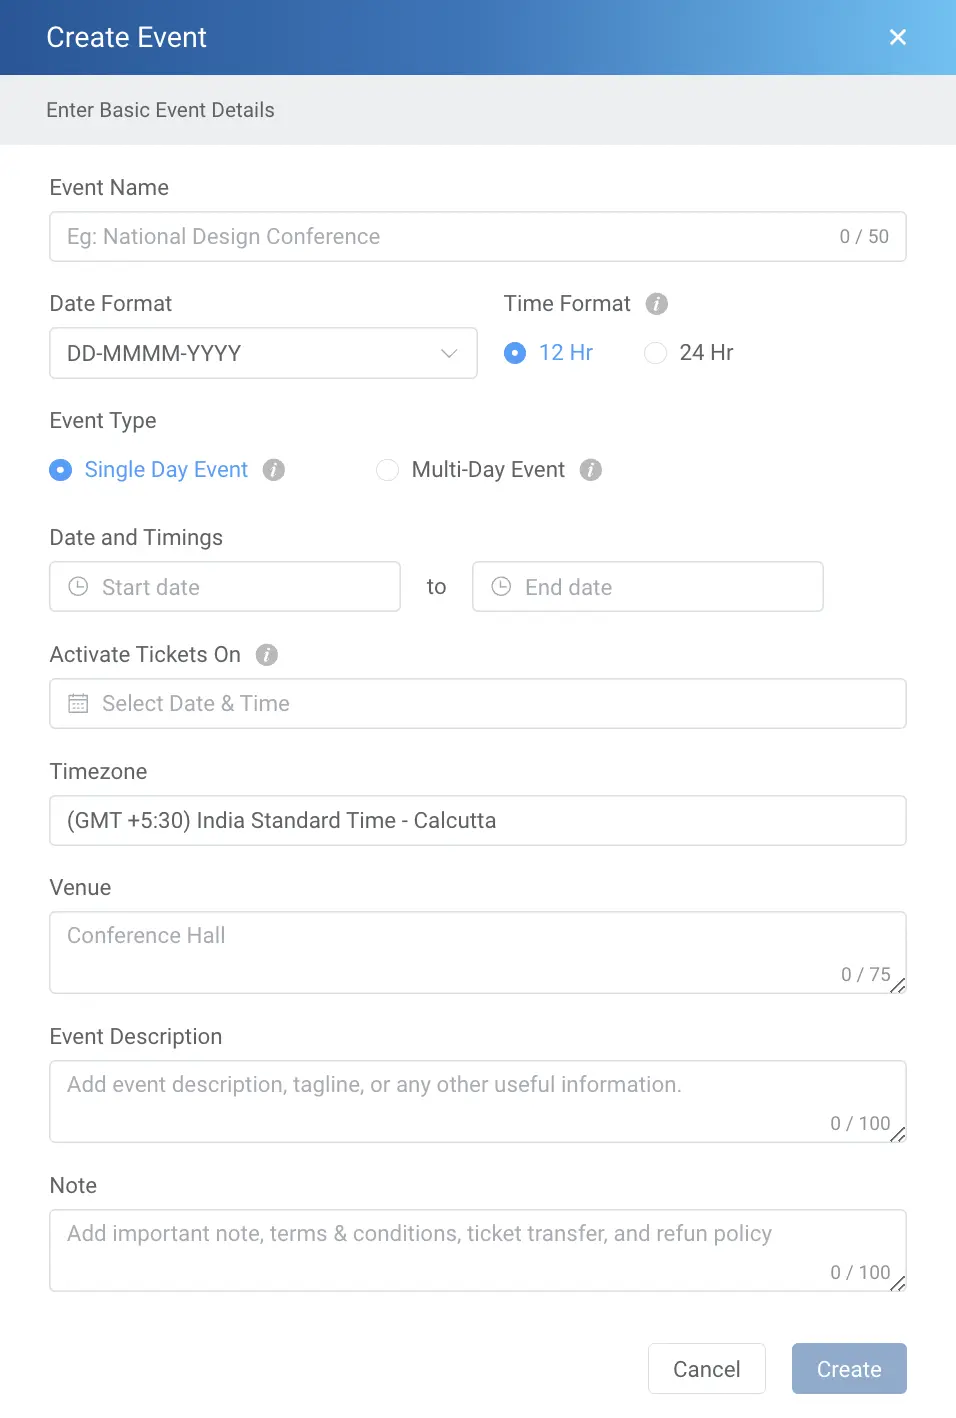This screenshot has height=1418, width=956.
Task: Click the Single Day Event info icon
Action: click(273, 469)
